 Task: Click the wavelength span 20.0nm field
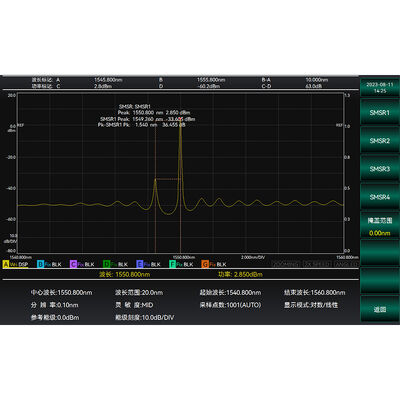click(x=139, y=292)
